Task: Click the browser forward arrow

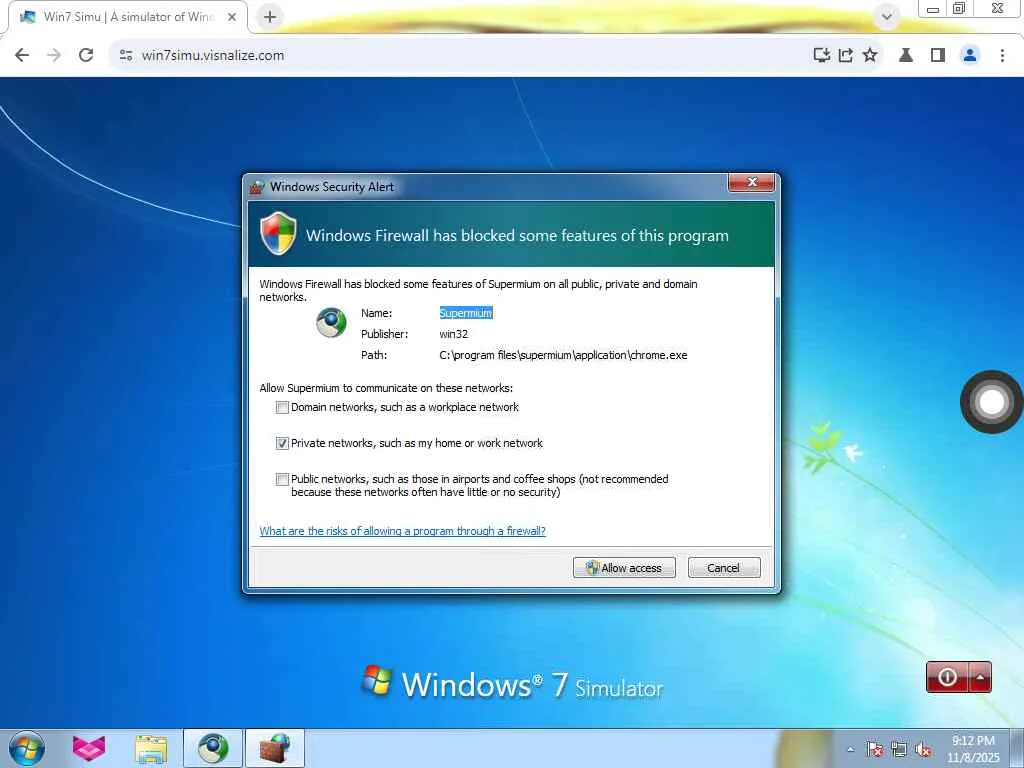Action: pyautogui.click(x=54, y=55)
